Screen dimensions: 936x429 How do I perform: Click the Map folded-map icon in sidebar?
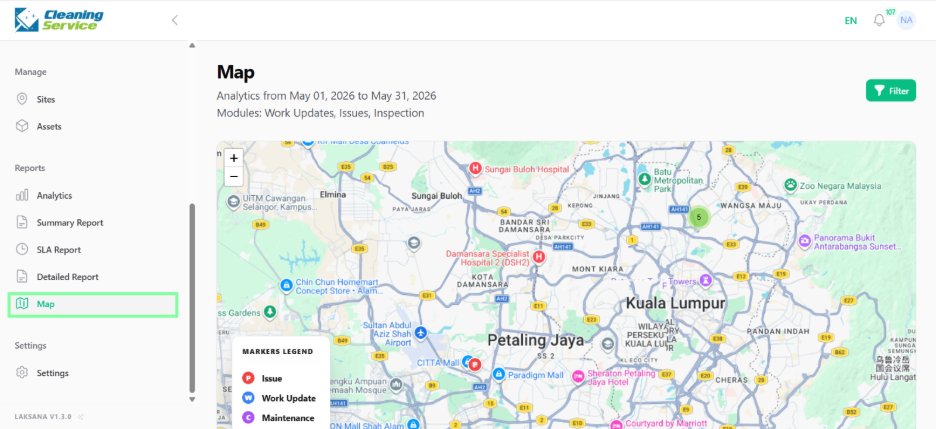click(x=22, y=304)
